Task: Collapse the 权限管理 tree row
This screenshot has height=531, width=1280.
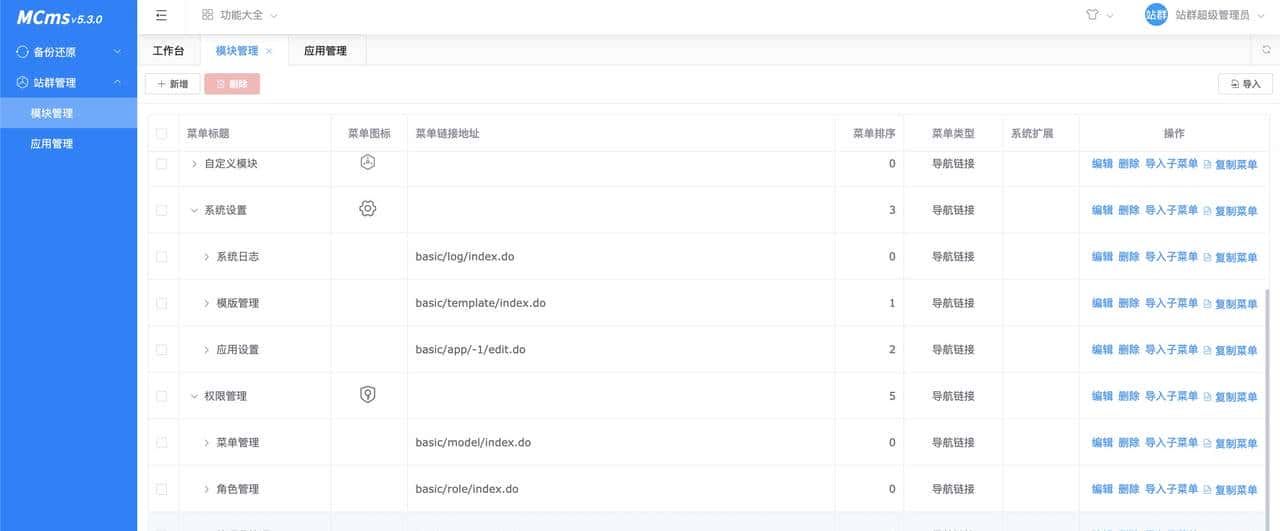Action: pos(194,396)
